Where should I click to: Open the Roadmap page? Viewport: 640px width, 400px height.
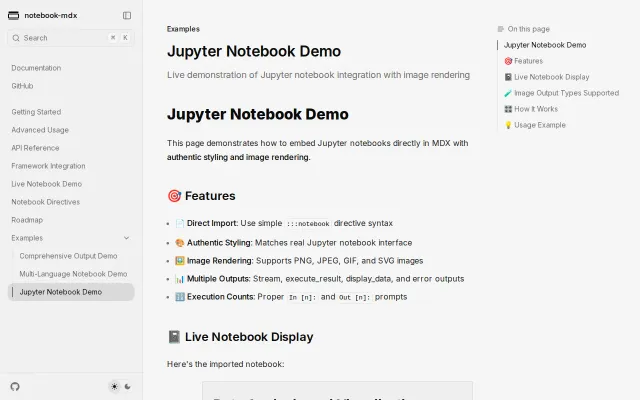click(27, 220)
